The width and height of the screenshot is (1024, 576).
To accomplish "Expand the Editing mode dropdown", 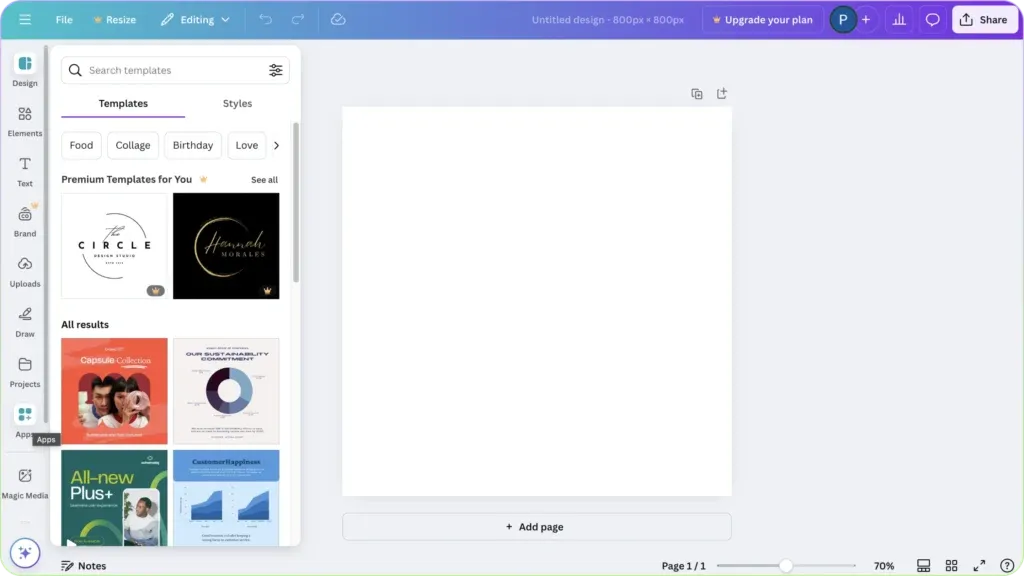I will (196, 19).
